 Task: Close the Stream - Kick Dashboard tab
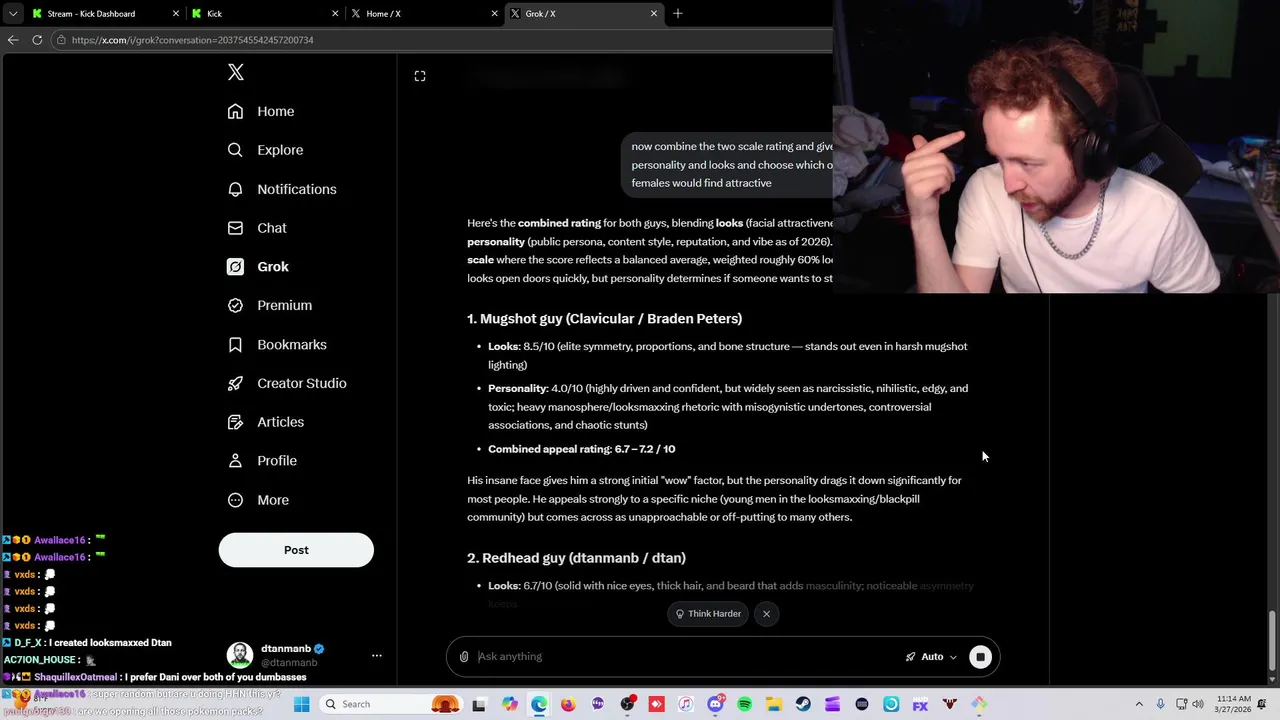pyautogui.click(x=176, y=13)
